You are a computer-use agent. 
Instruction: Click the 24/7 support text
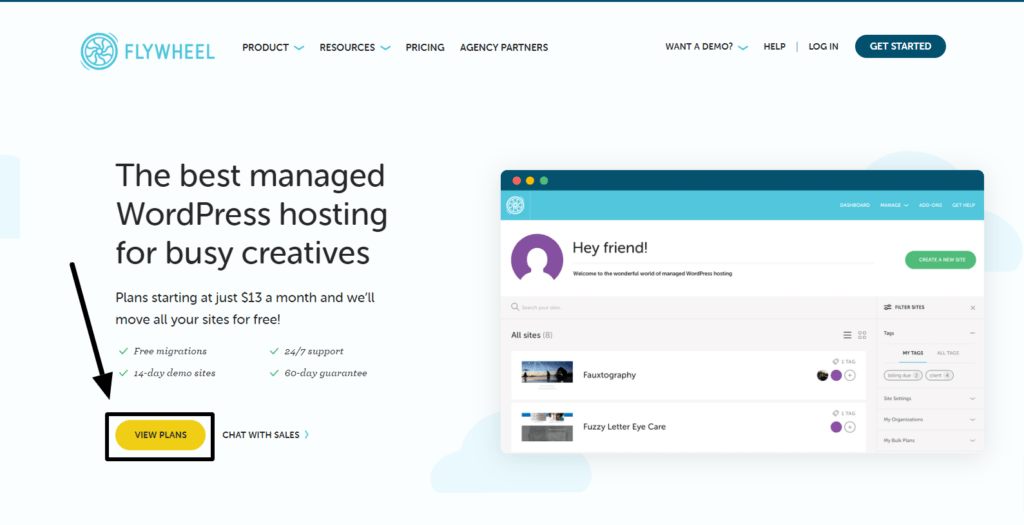click(313, 351)
